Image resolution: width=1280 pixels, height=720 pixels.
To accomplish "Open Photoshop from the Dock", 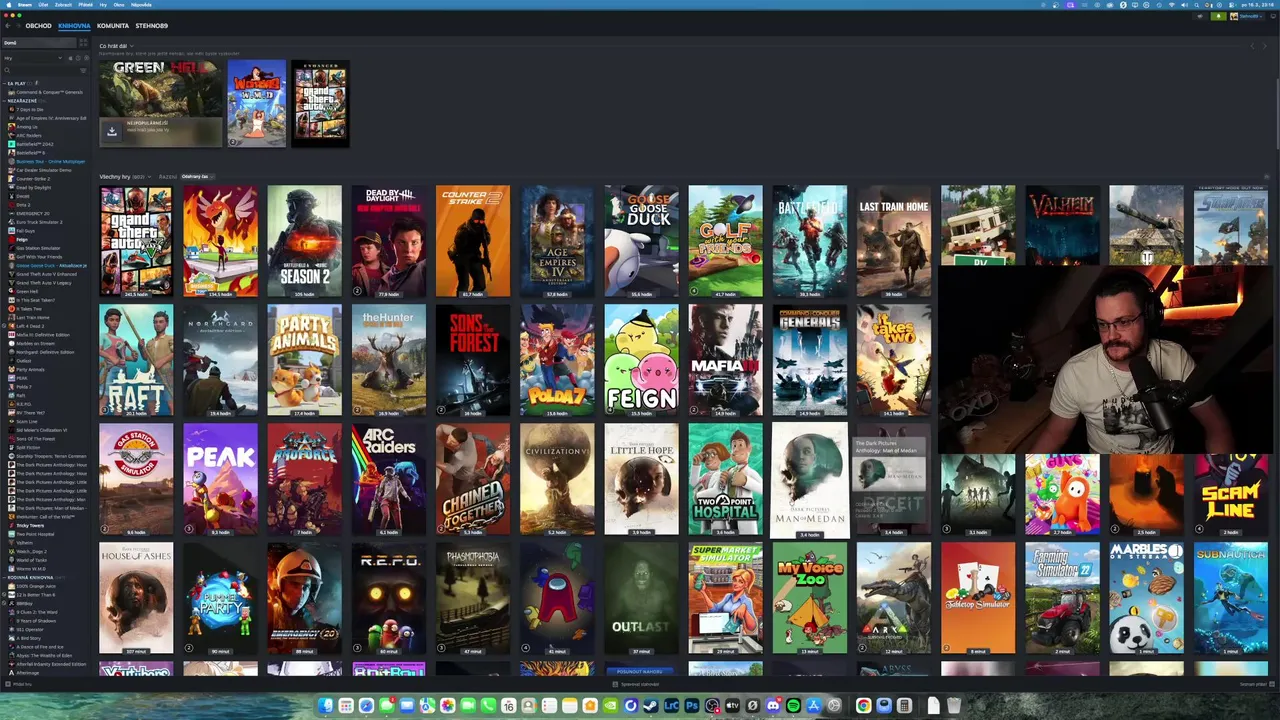I will point(692,706).
